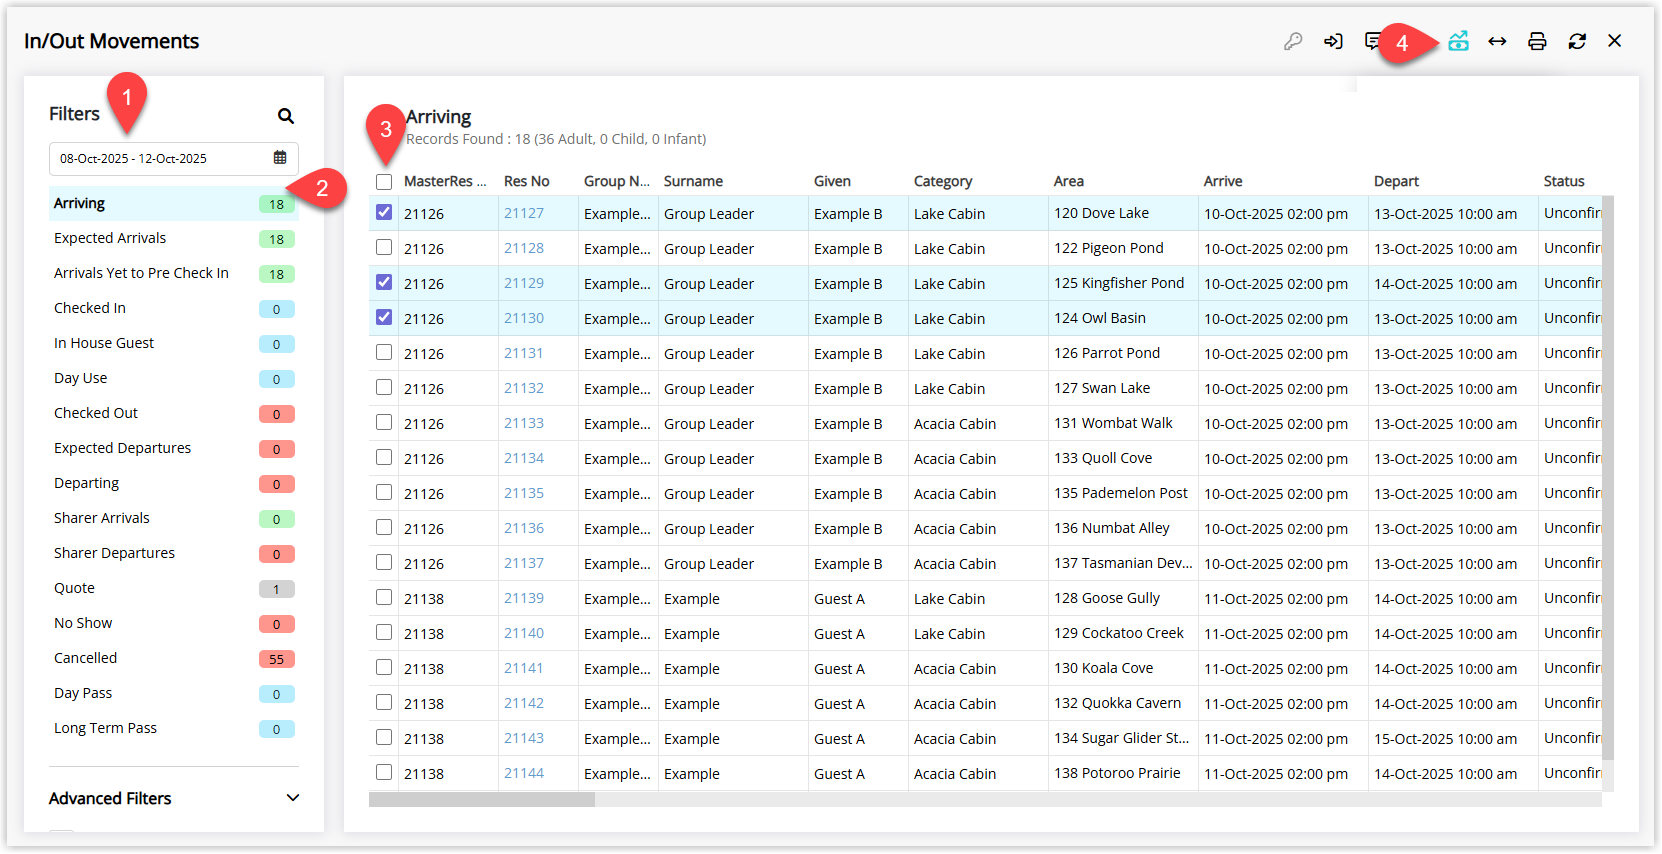The image size is (1662, 854).
Task: Sort by the Depart column header
Action: coord(1396,181)
